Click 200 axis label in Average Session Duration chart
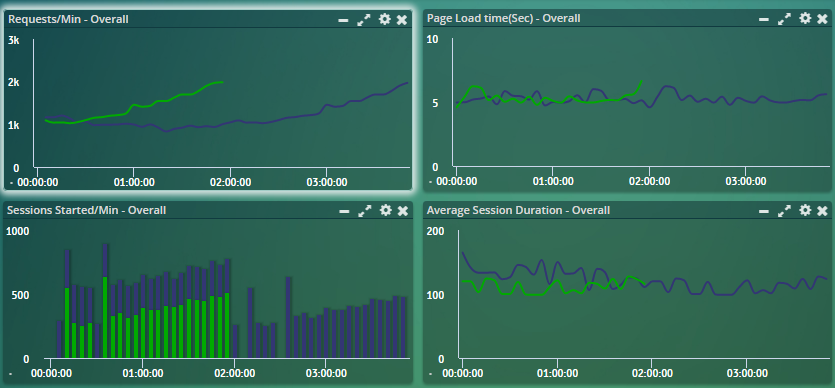The height and width of the screenshot is (388, 835). pyautogui.click(x=436, y=231)
